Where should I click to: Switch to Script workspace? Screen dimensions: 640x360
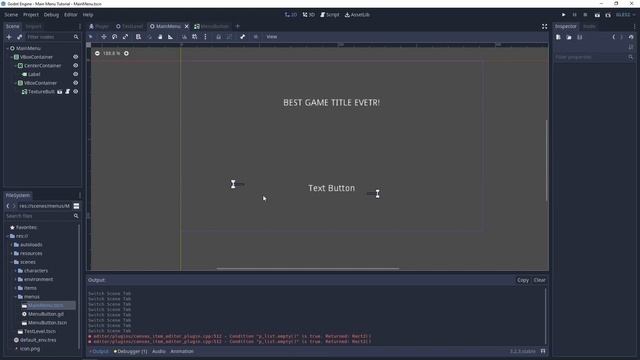tap(330, 15)
